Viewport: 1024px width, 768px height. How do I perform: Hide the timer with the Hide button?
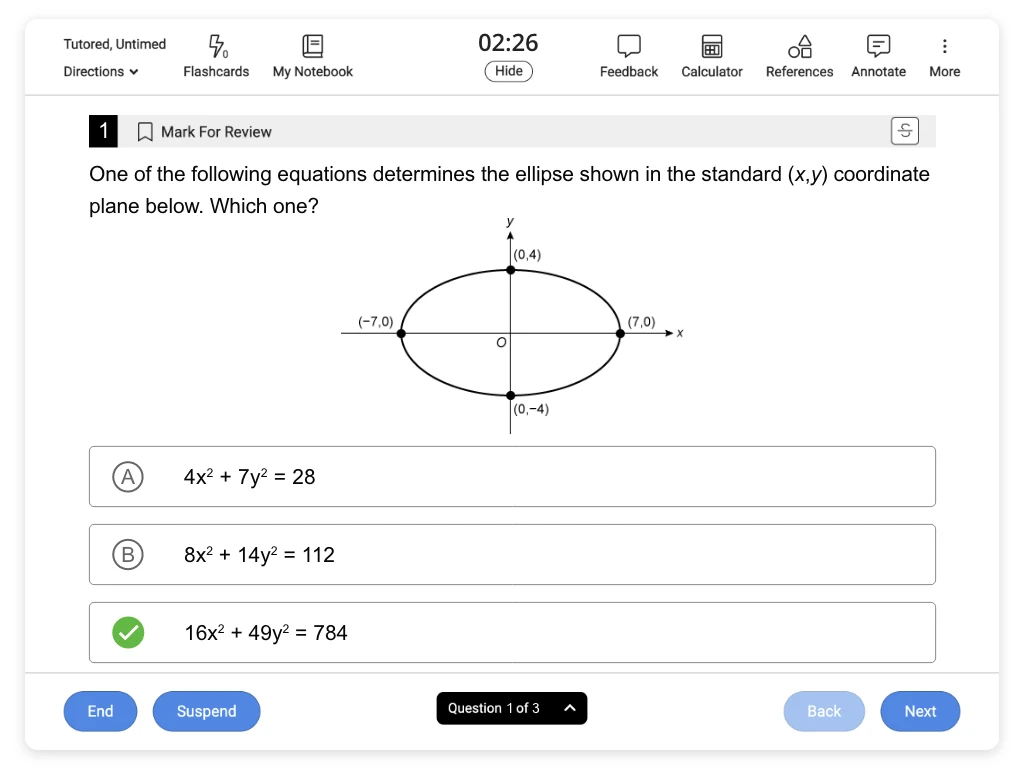coord(509,71)
